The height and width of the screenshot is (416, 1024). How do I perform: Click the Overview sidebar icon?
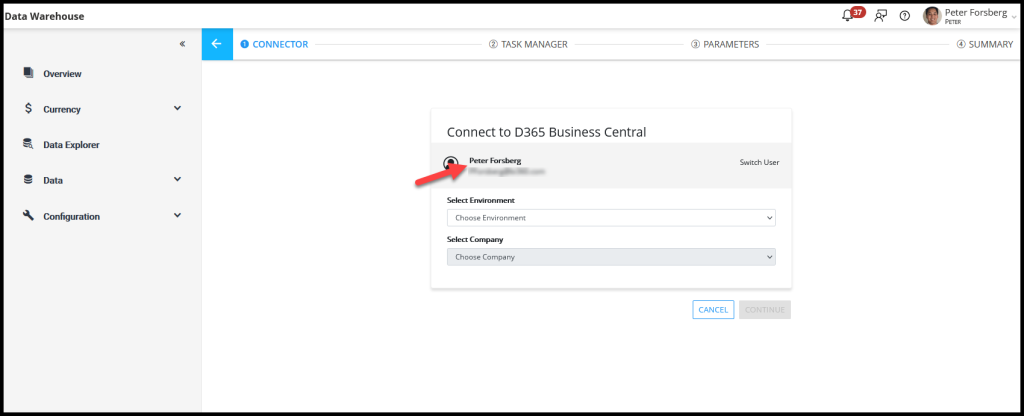point(28,73)
